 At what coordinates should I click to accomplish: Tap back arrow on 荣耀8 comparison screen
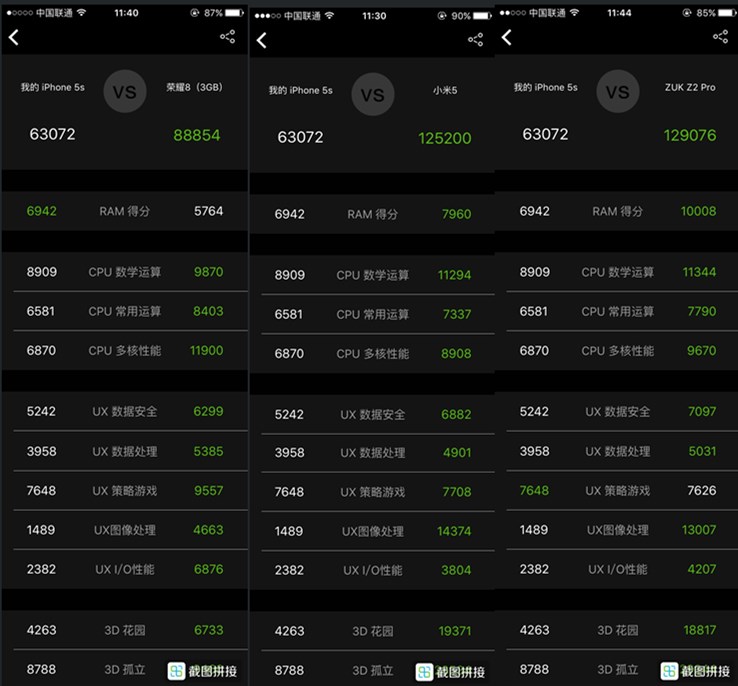point(14,38)
